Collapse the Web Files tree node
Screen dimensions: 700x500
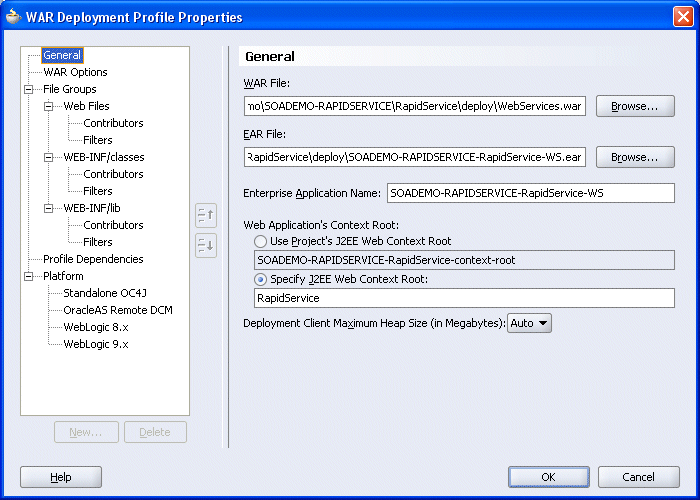(49, 106)
